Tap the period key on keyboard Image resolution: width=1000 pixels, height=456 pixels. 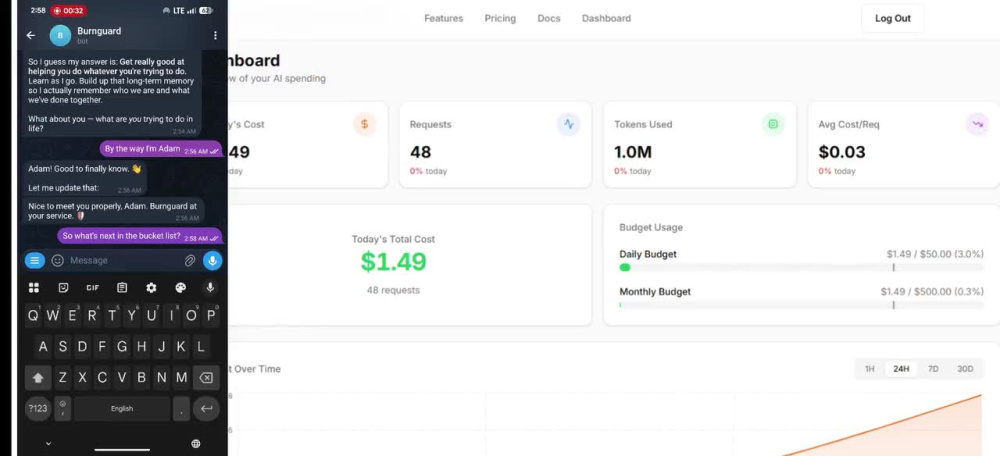click(x=181, y=409)
